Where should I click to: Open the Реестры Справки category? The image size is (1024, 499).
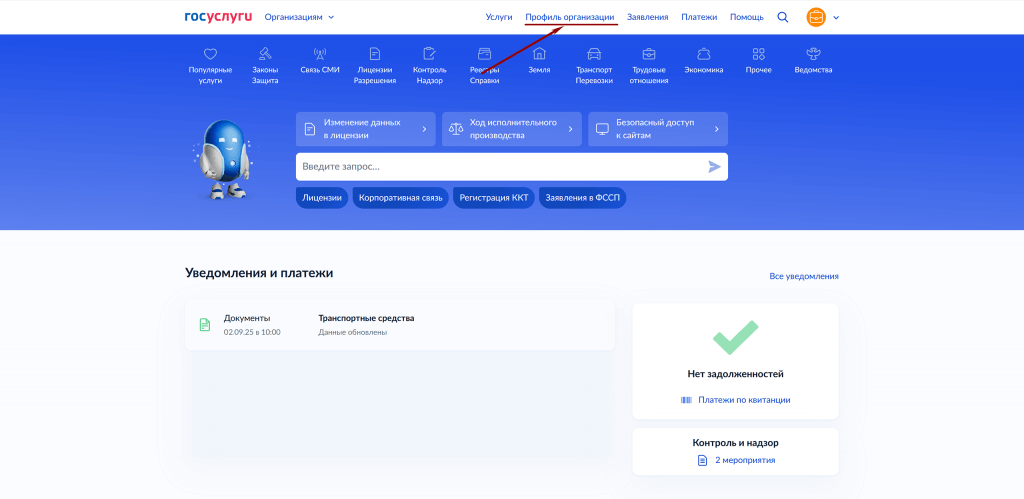click(485, 66)
